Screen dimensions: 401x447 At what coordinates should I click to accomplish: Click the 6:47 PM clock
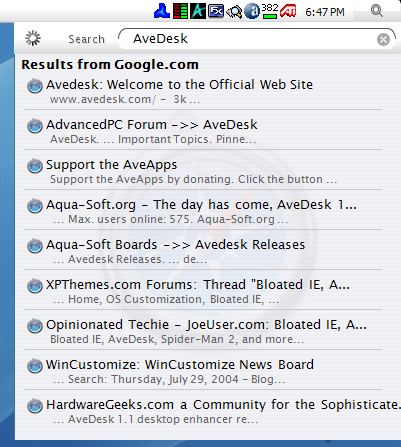pyautogui.click(x=325, y=12)
